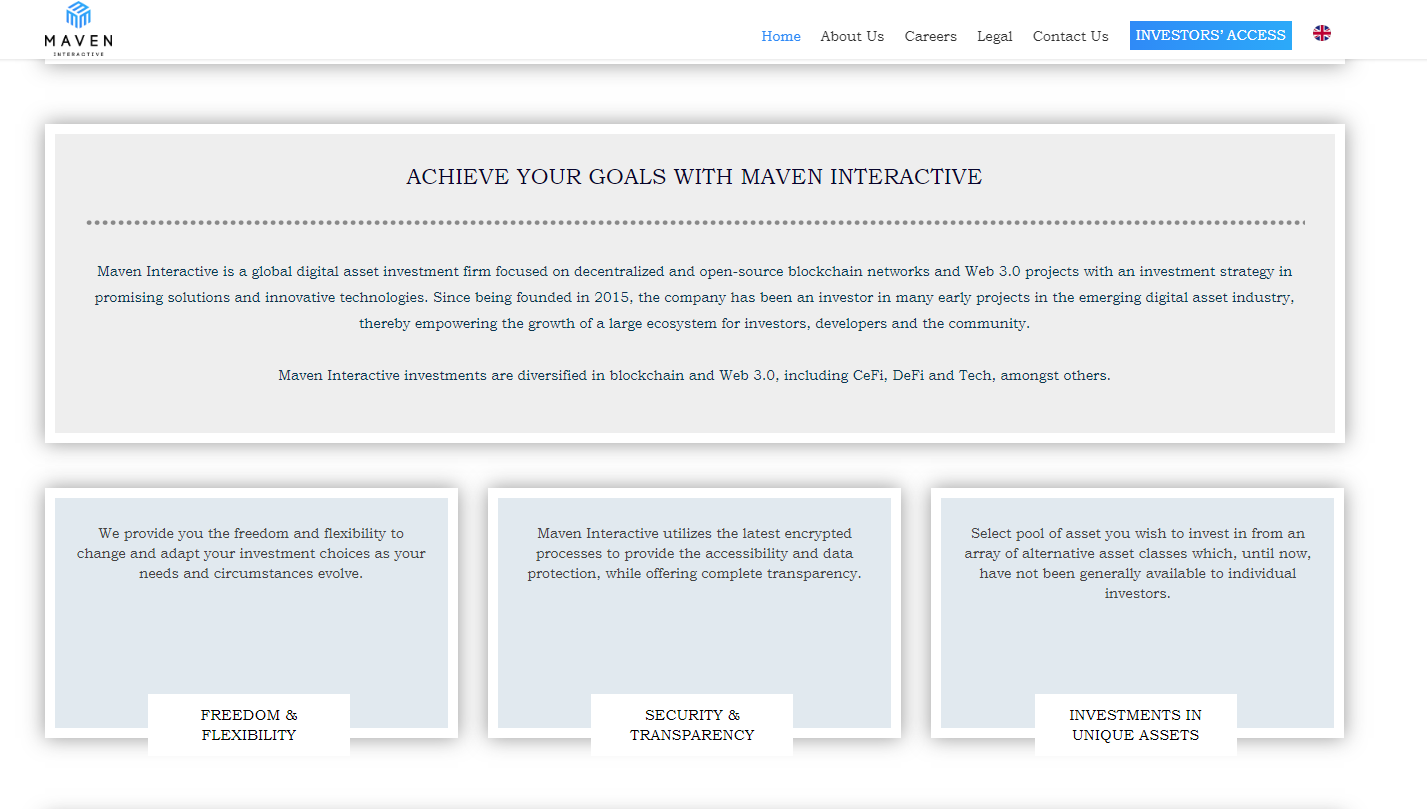The image size is (1427, 809).
Task: Select the Investments in Unique Assets label
Action: tap(1136, 725)
